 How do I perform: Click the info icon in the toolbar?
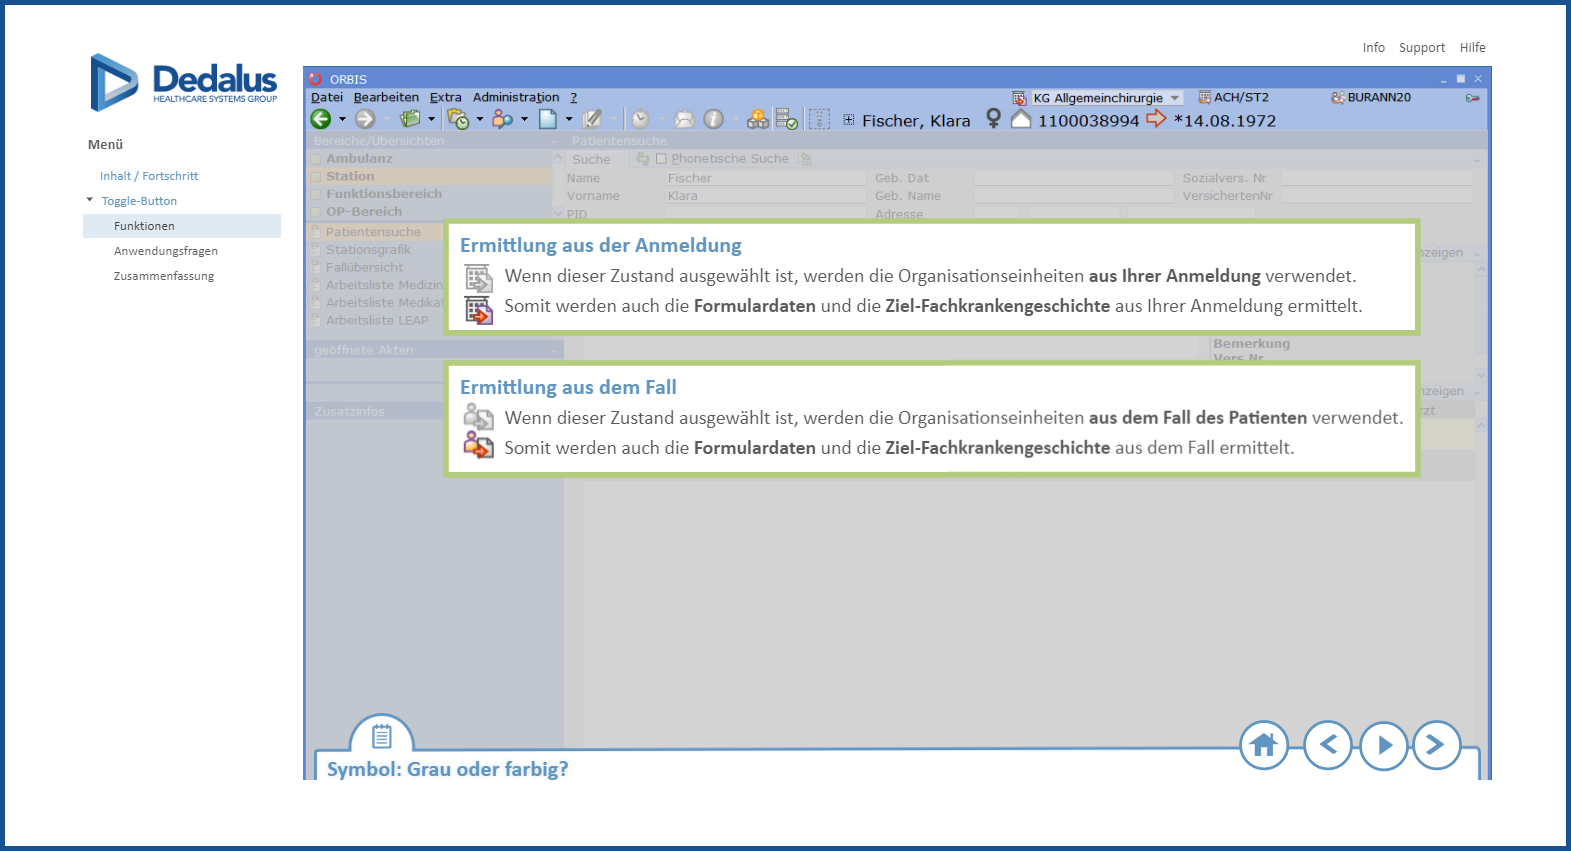click(x=713, y=120)
